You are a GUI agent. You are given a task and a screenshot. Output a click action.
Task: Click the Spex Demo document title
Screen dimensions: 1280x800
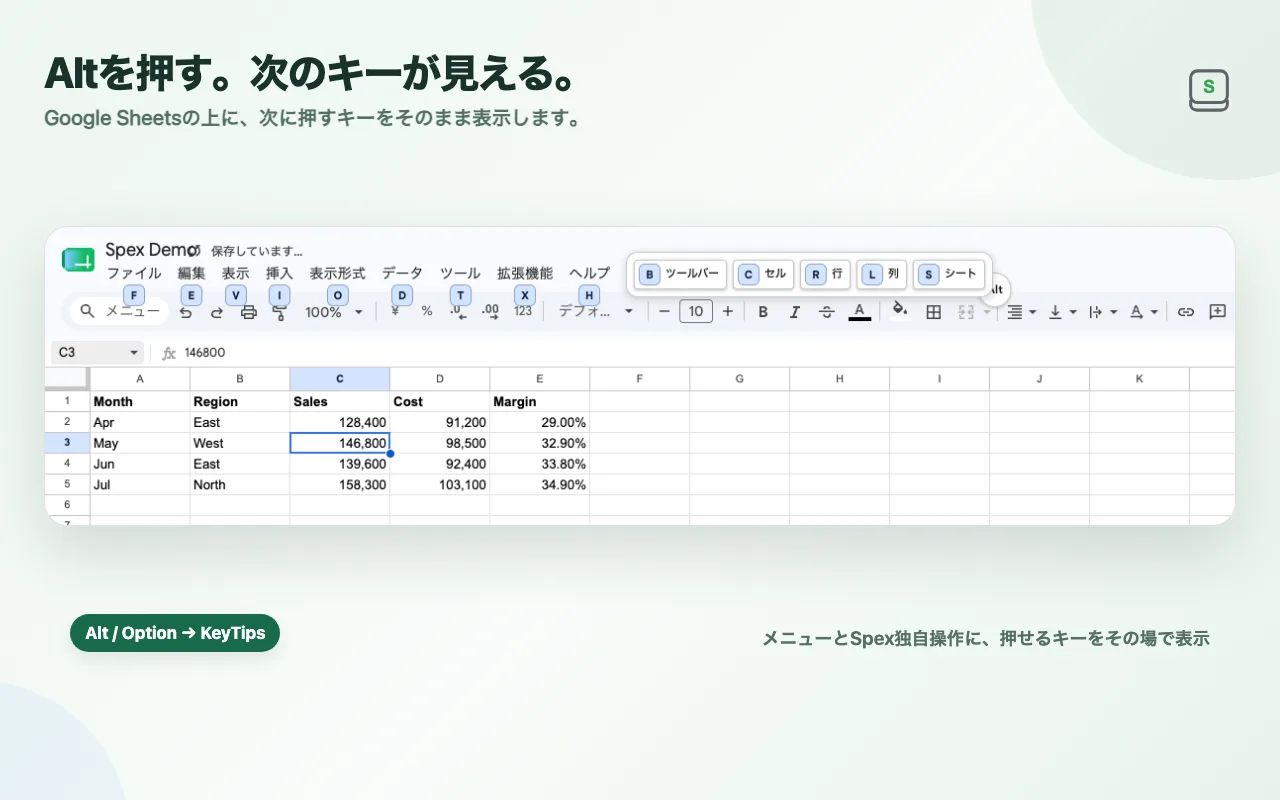153,250
